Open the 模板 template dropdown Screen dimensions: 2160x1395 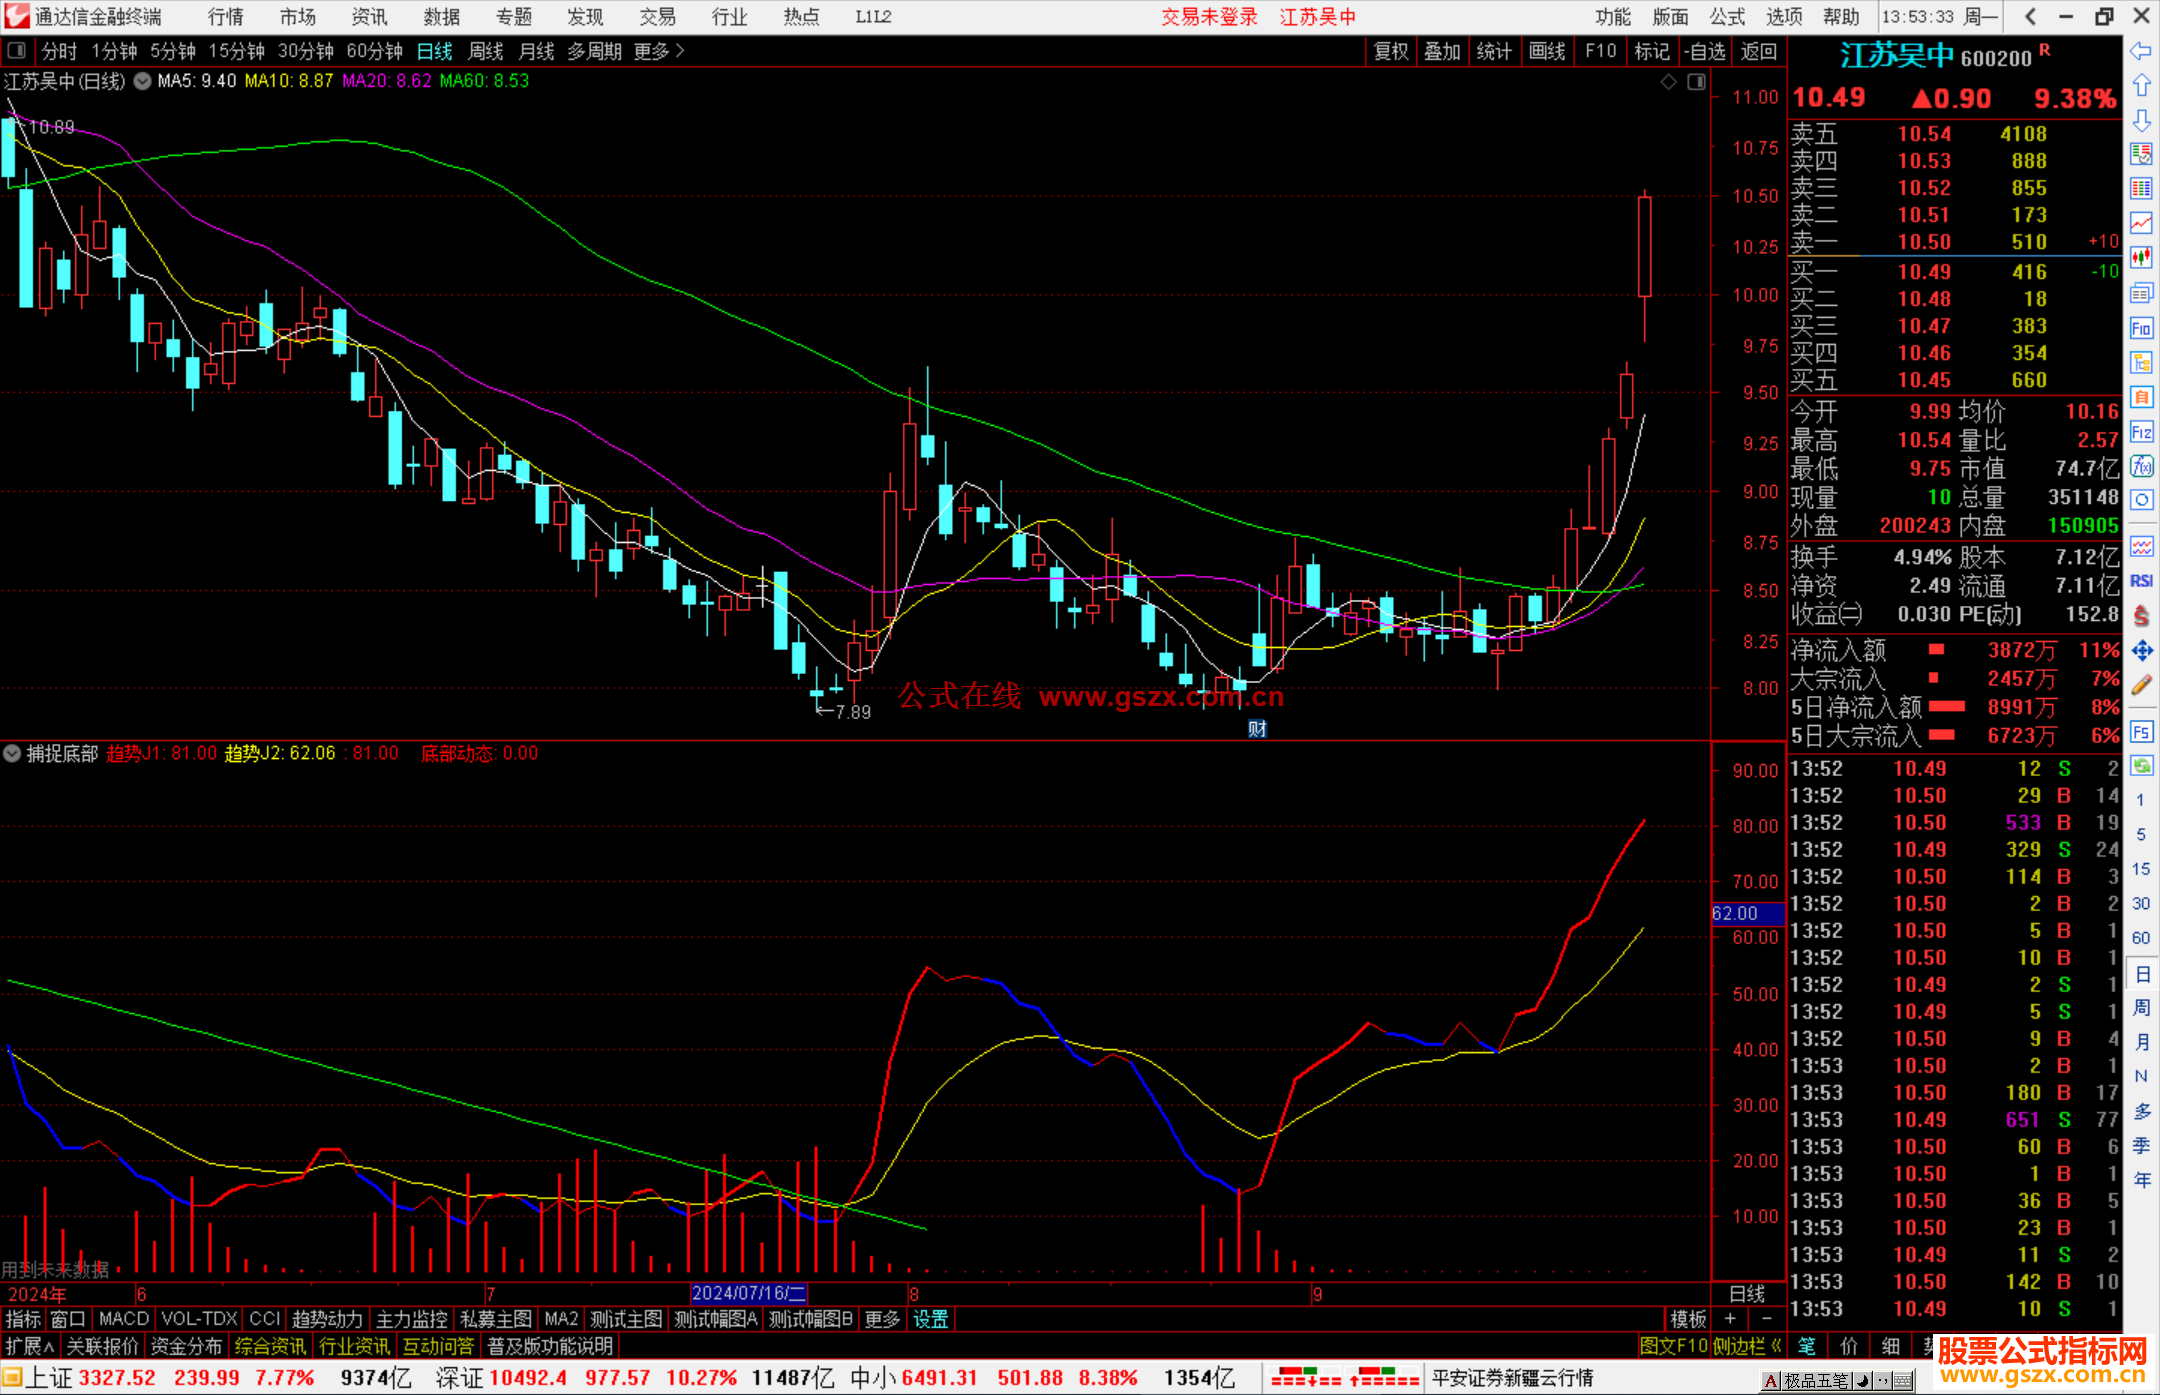click(1688, 1319)
